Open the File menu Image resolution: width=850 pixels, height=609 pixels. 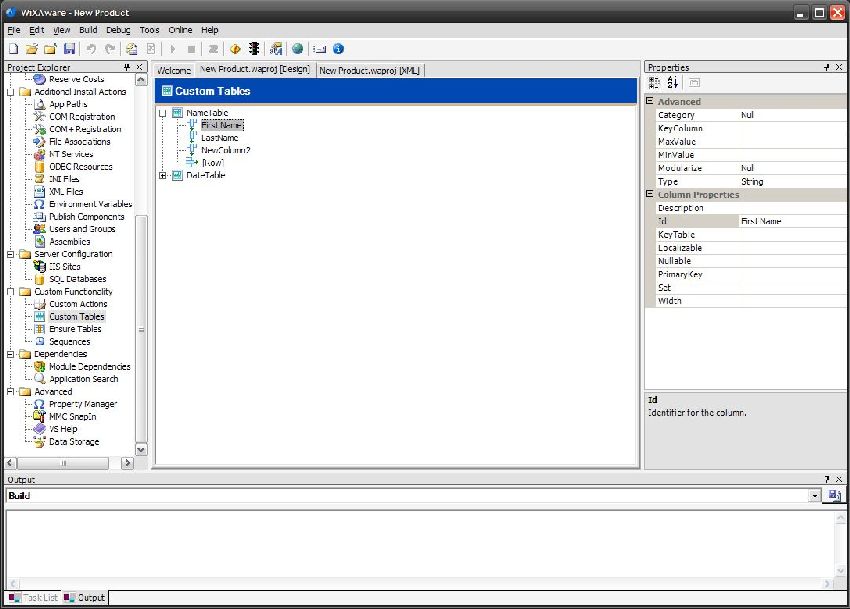[14, 30]
